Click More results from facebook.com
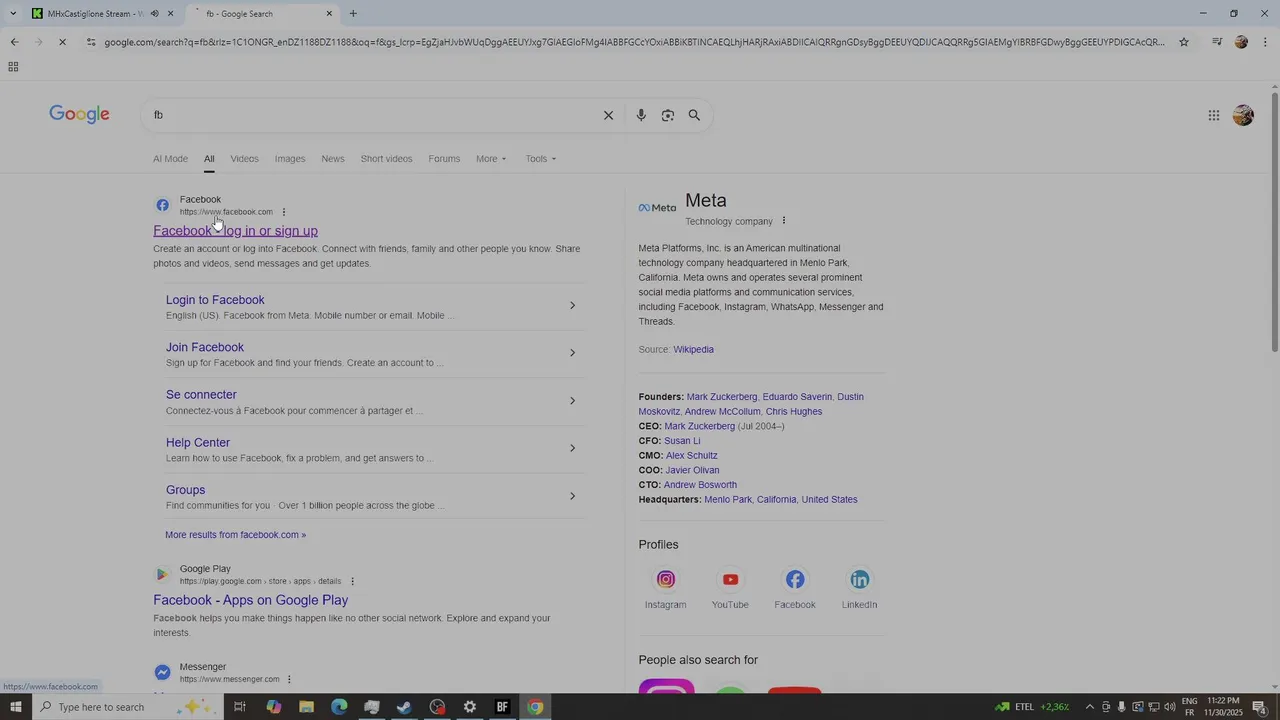1280x720 pixels. click(236, 535)
